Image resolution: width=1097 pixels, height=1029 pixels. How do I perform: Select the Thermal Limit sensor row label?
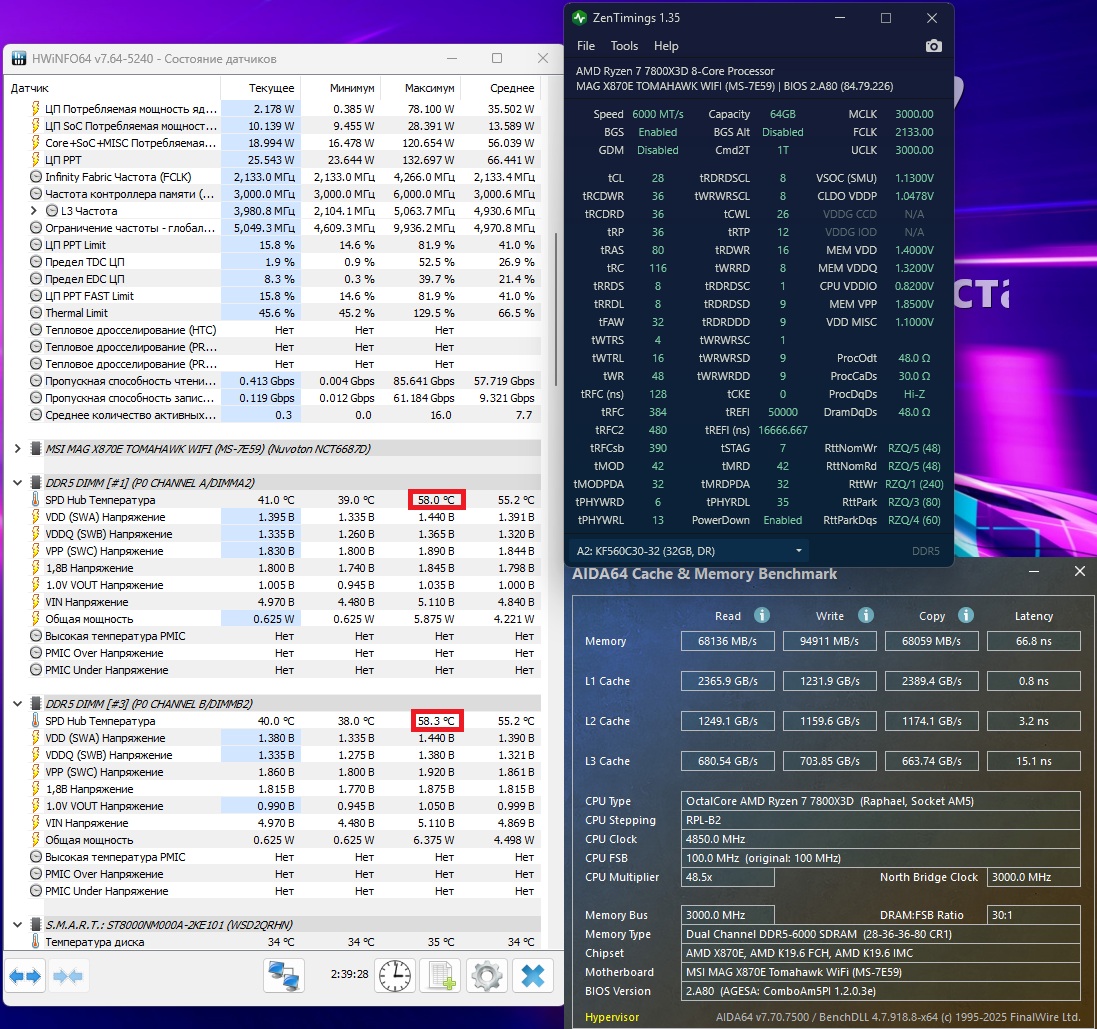[x=76, y=313]
